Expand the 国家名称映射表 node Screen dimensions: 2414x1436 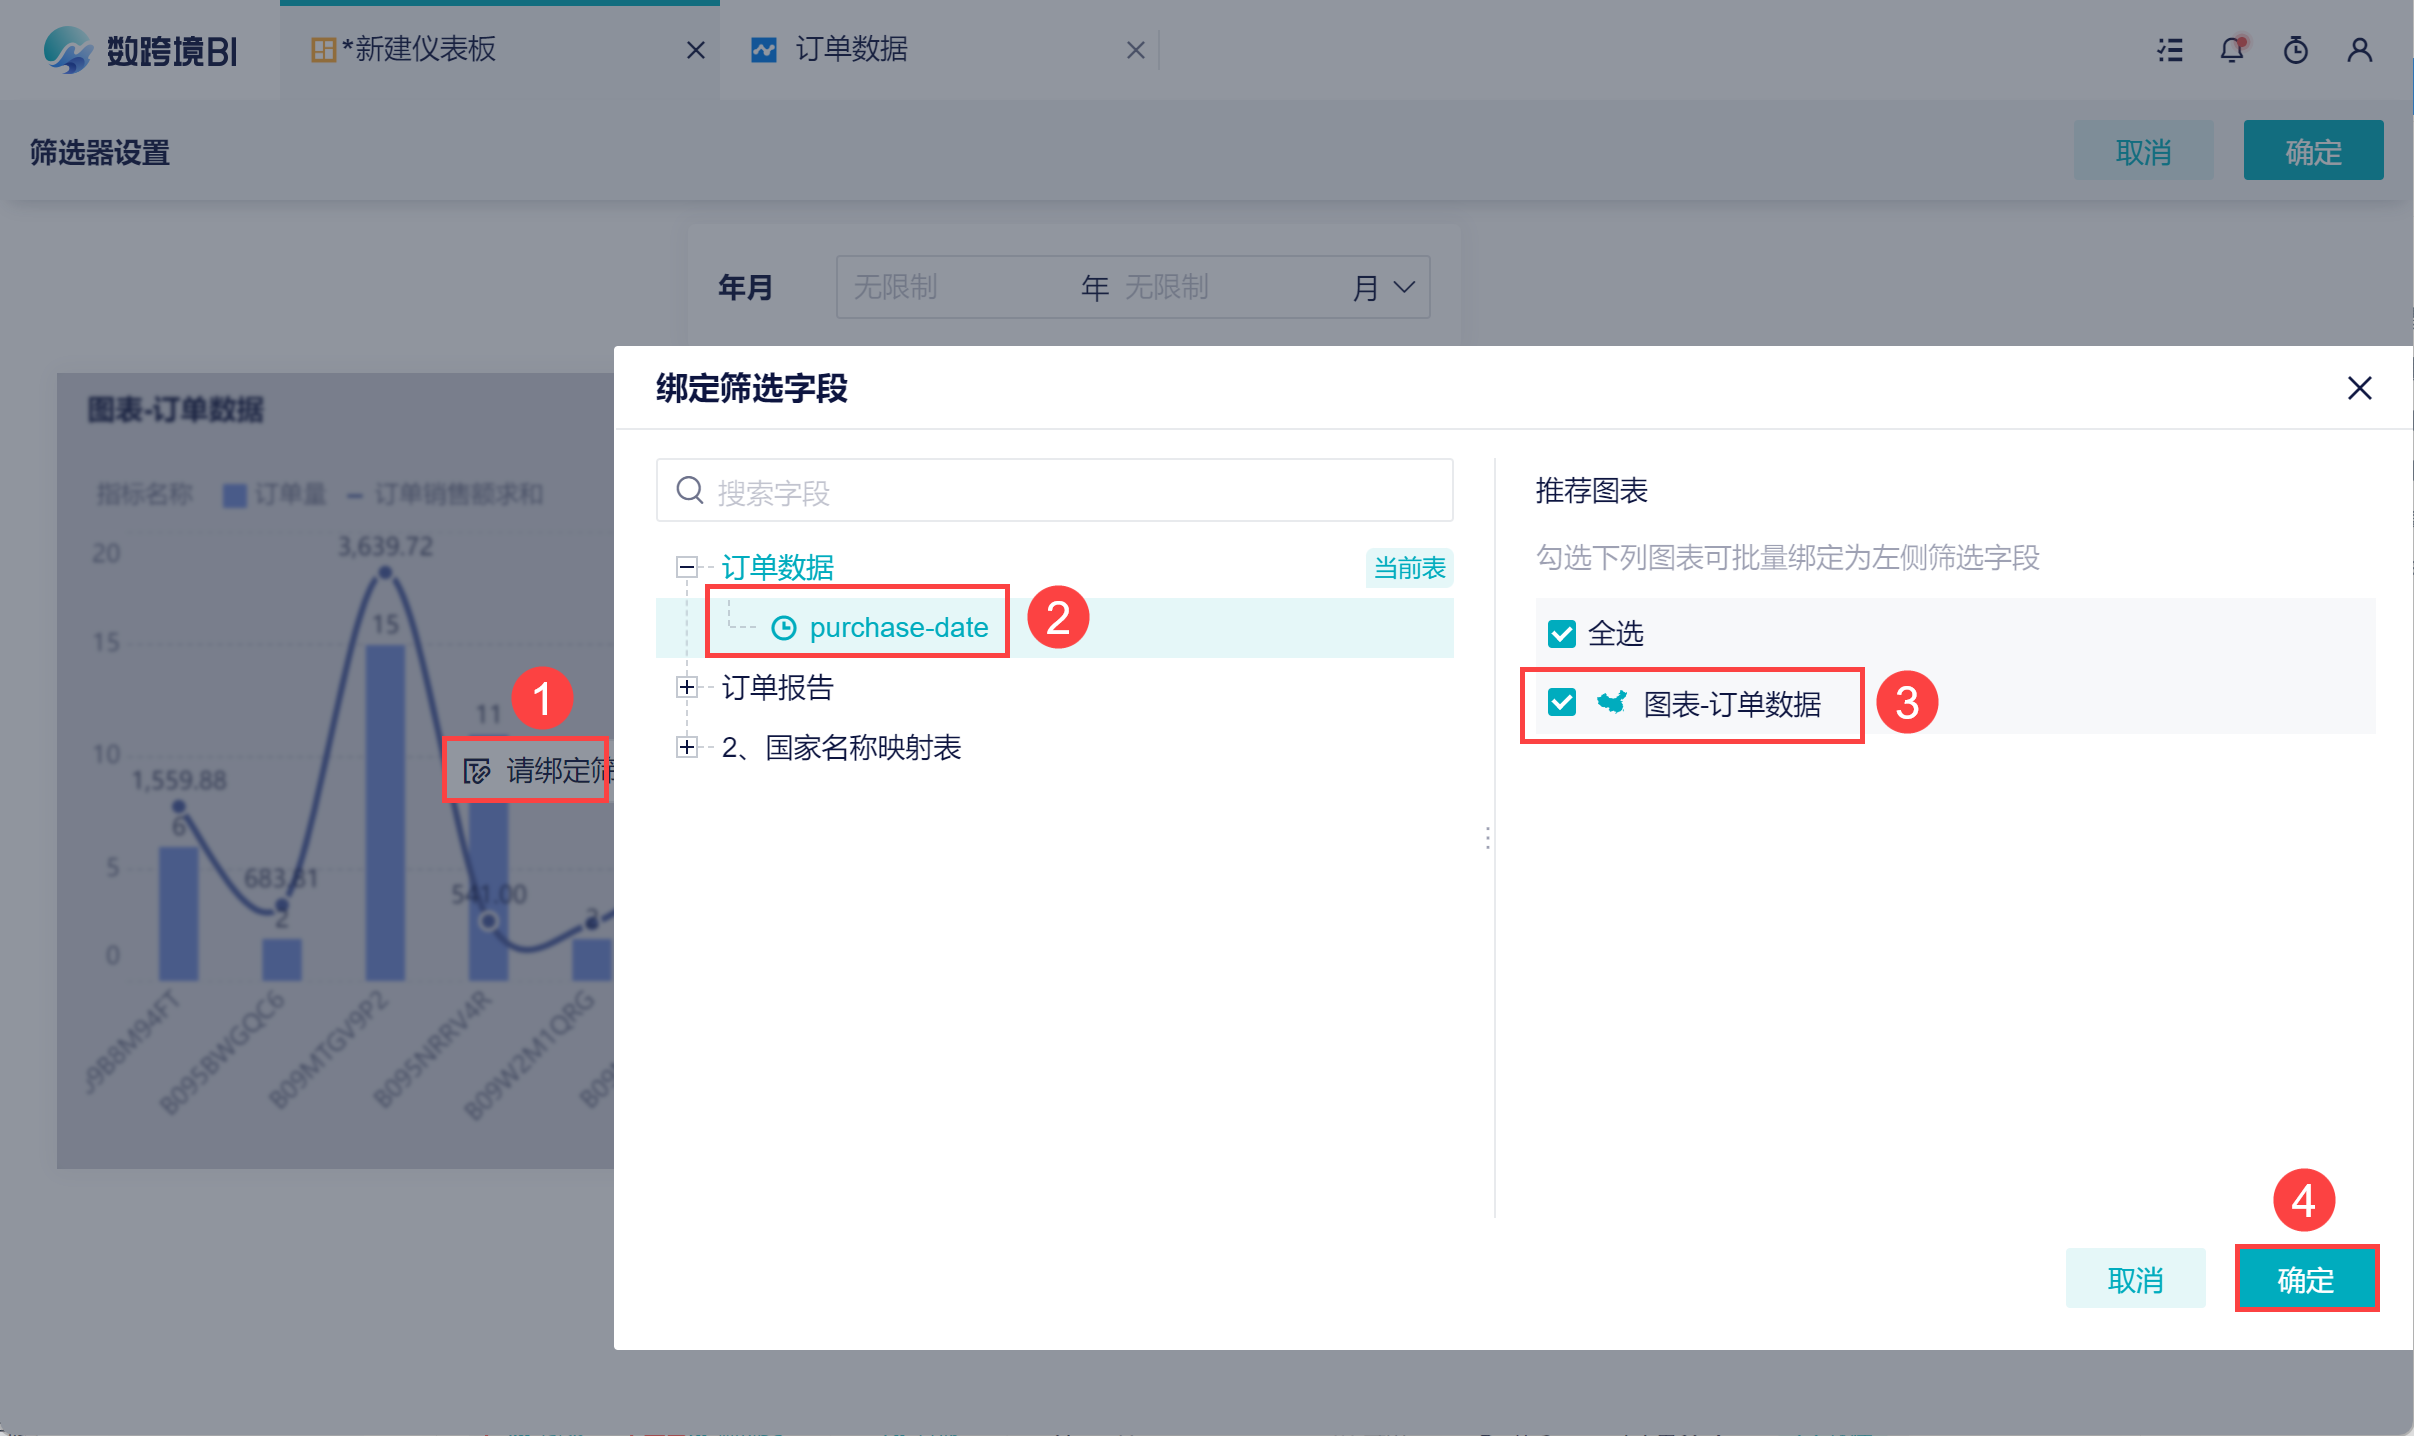[686, 748]
